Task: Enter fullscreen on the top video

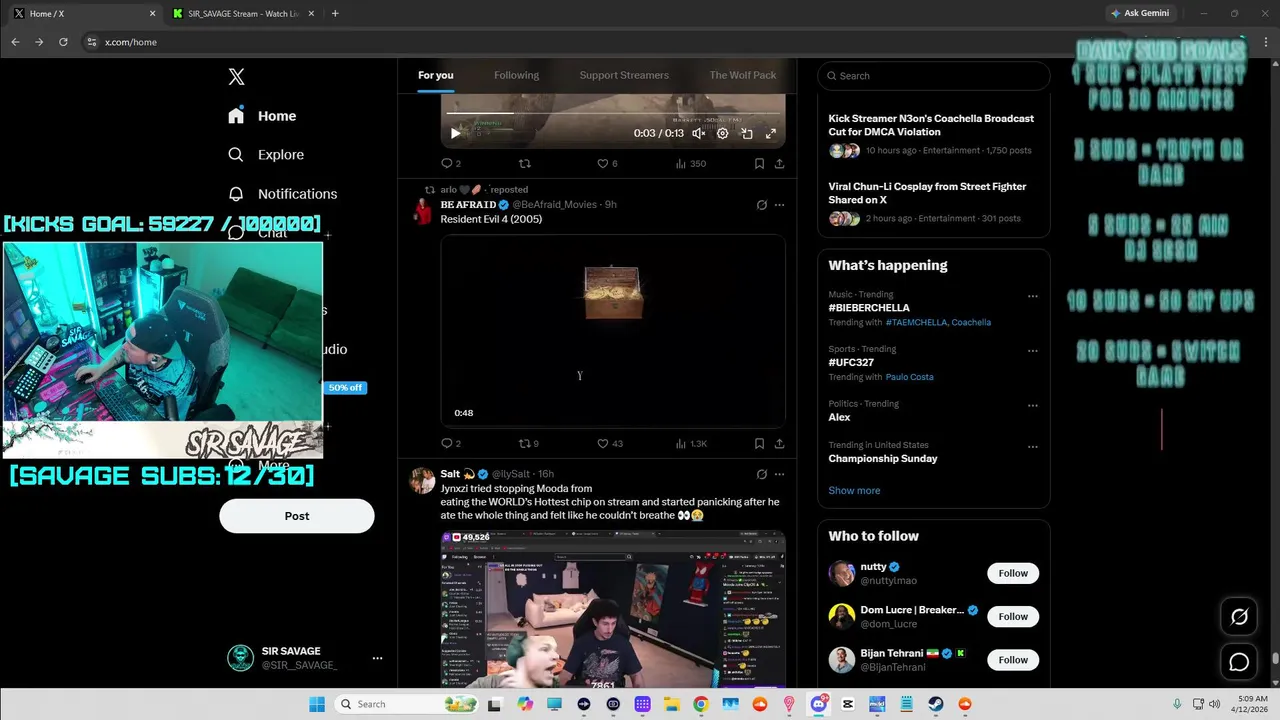Action: pos(771,133)
